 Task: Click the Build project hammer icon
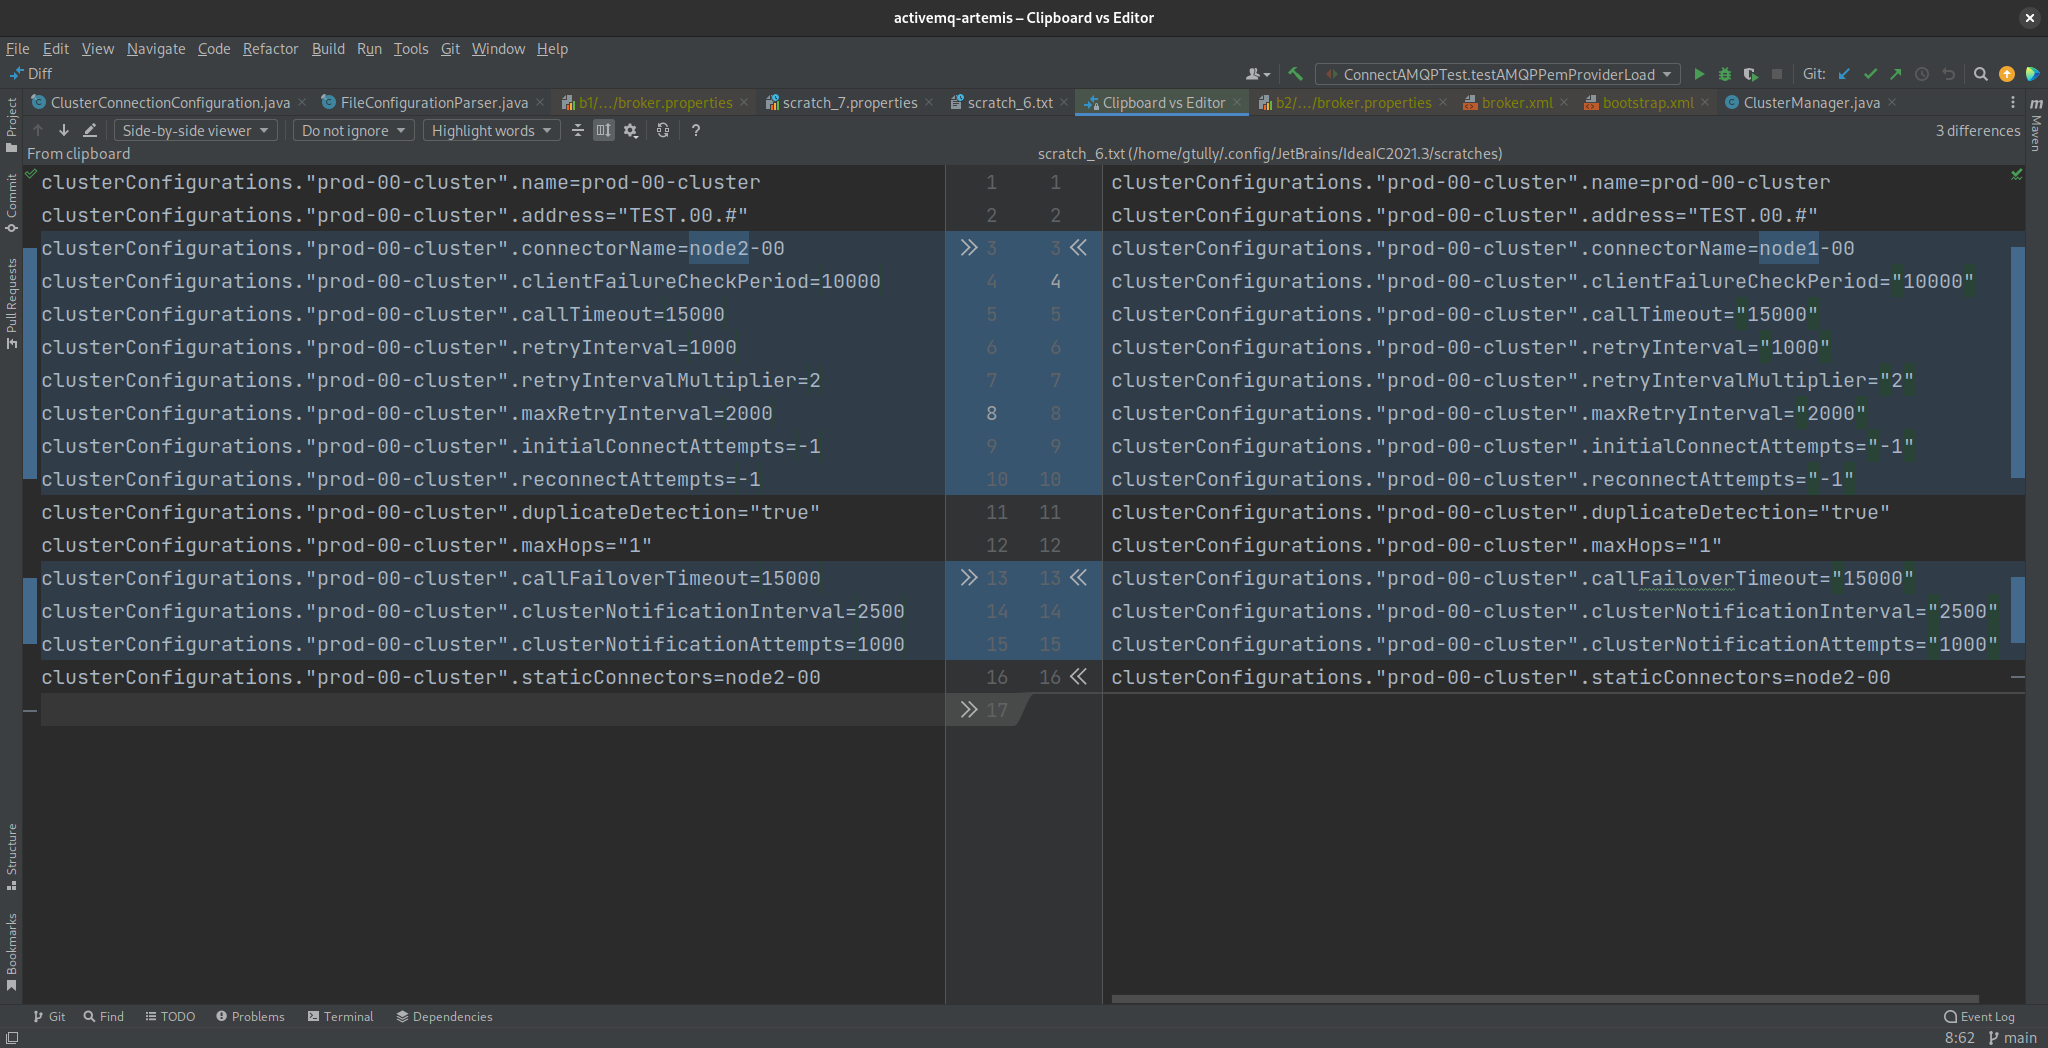[x=1295, y=74]
